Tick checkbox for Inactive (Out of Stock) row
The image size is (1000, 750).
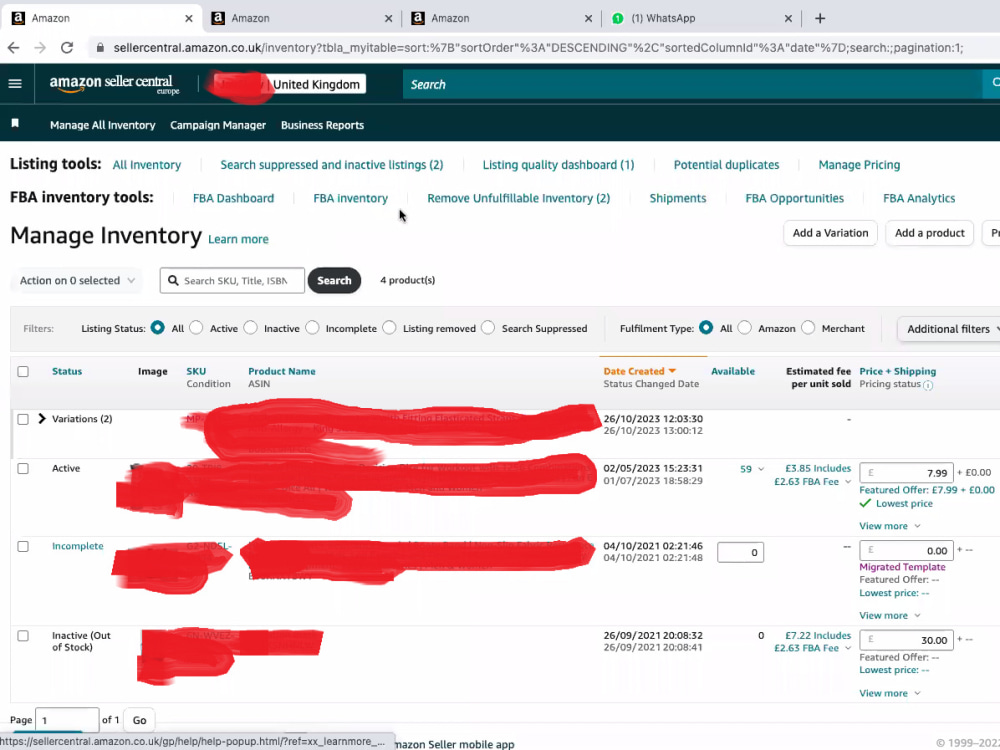[x=23, y=636]
